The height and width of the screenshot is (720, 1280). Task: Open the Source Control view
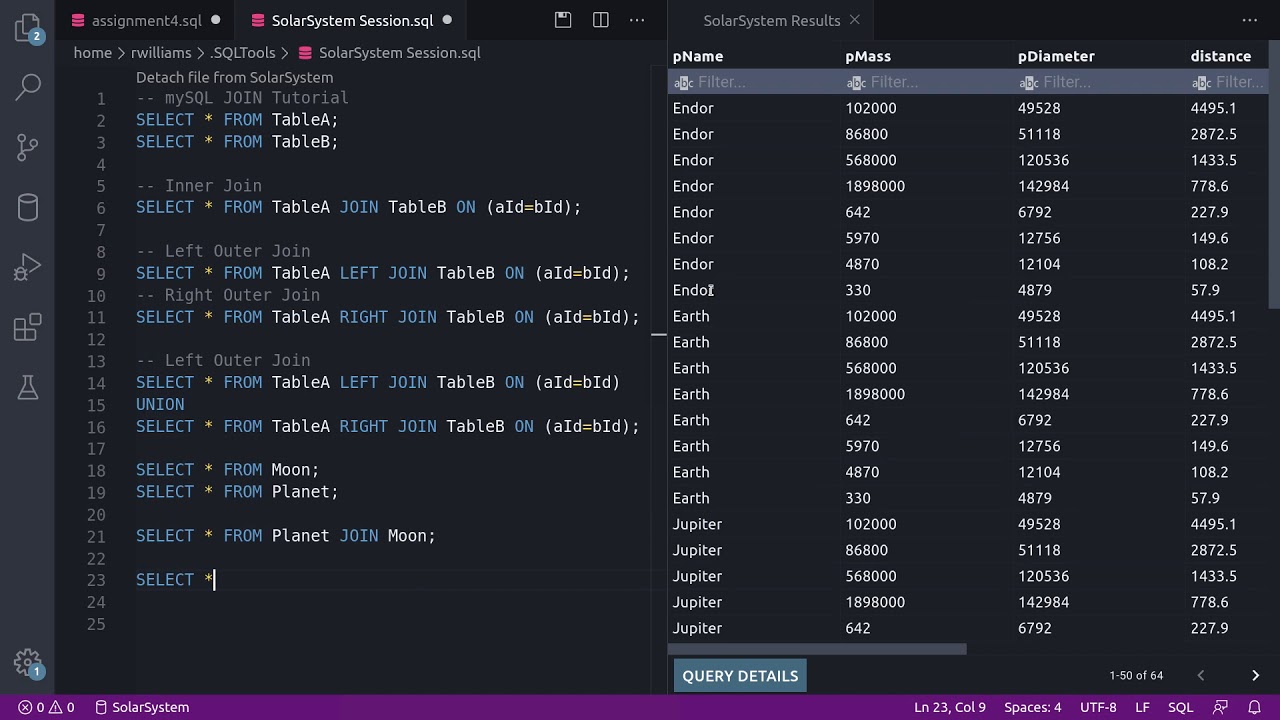pyautogui.click(x=28, y=148)
